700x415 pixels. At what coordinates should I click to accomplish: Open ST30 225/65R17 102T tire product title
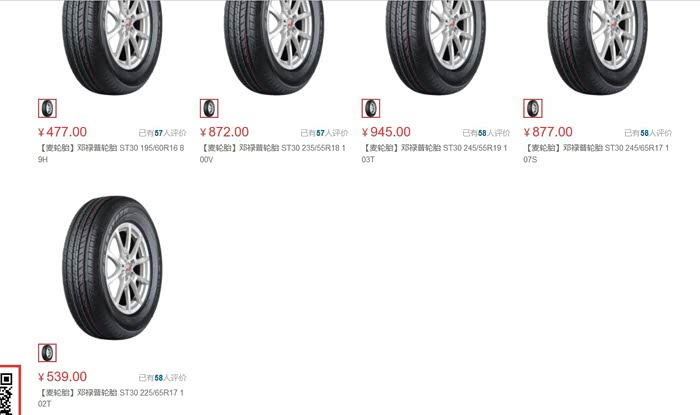pos(111,398)
